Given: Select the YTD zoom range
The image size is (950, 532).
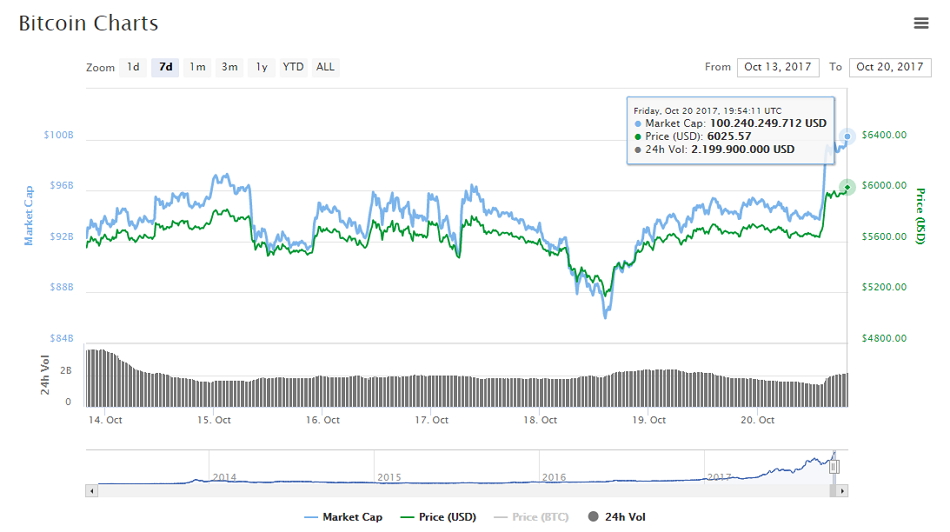Looking at the screenshot, I should (293, 67).
